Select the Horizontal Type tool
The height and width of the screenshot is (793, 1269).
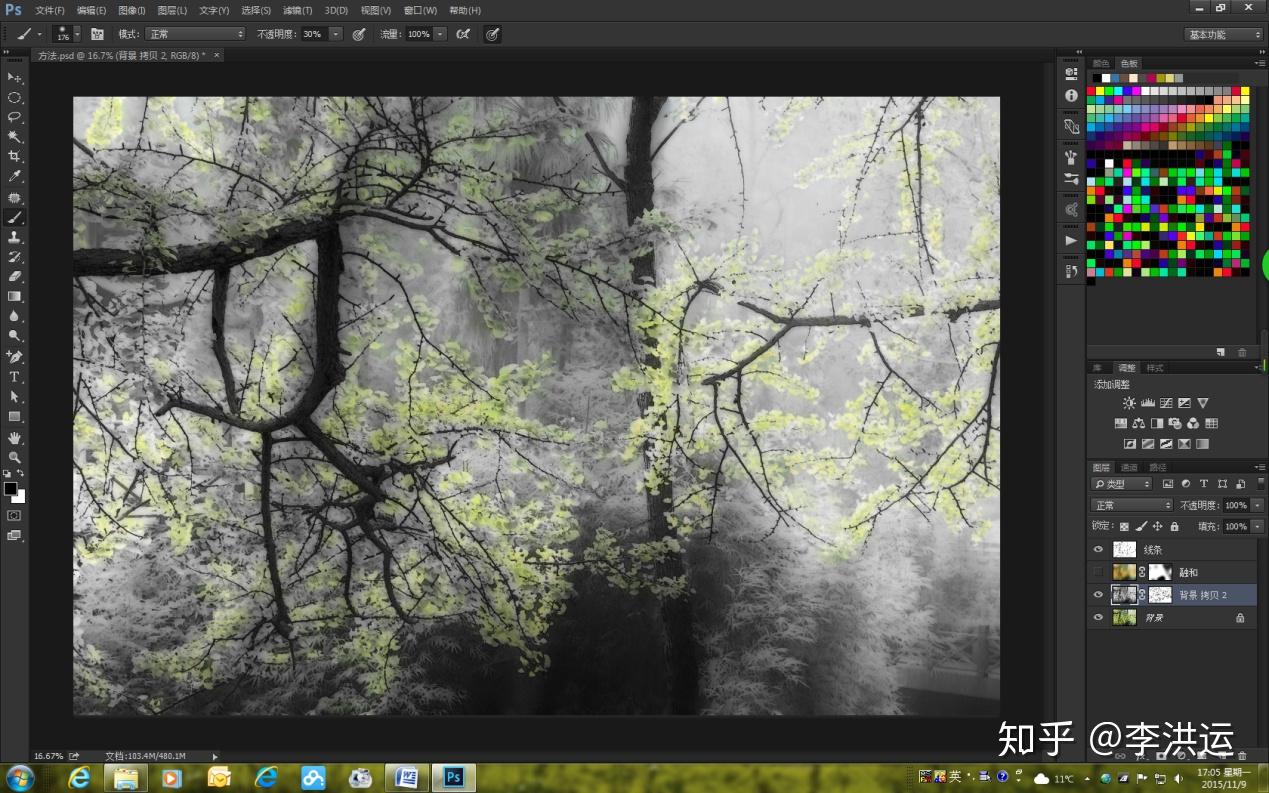click(x=14, y=377)
